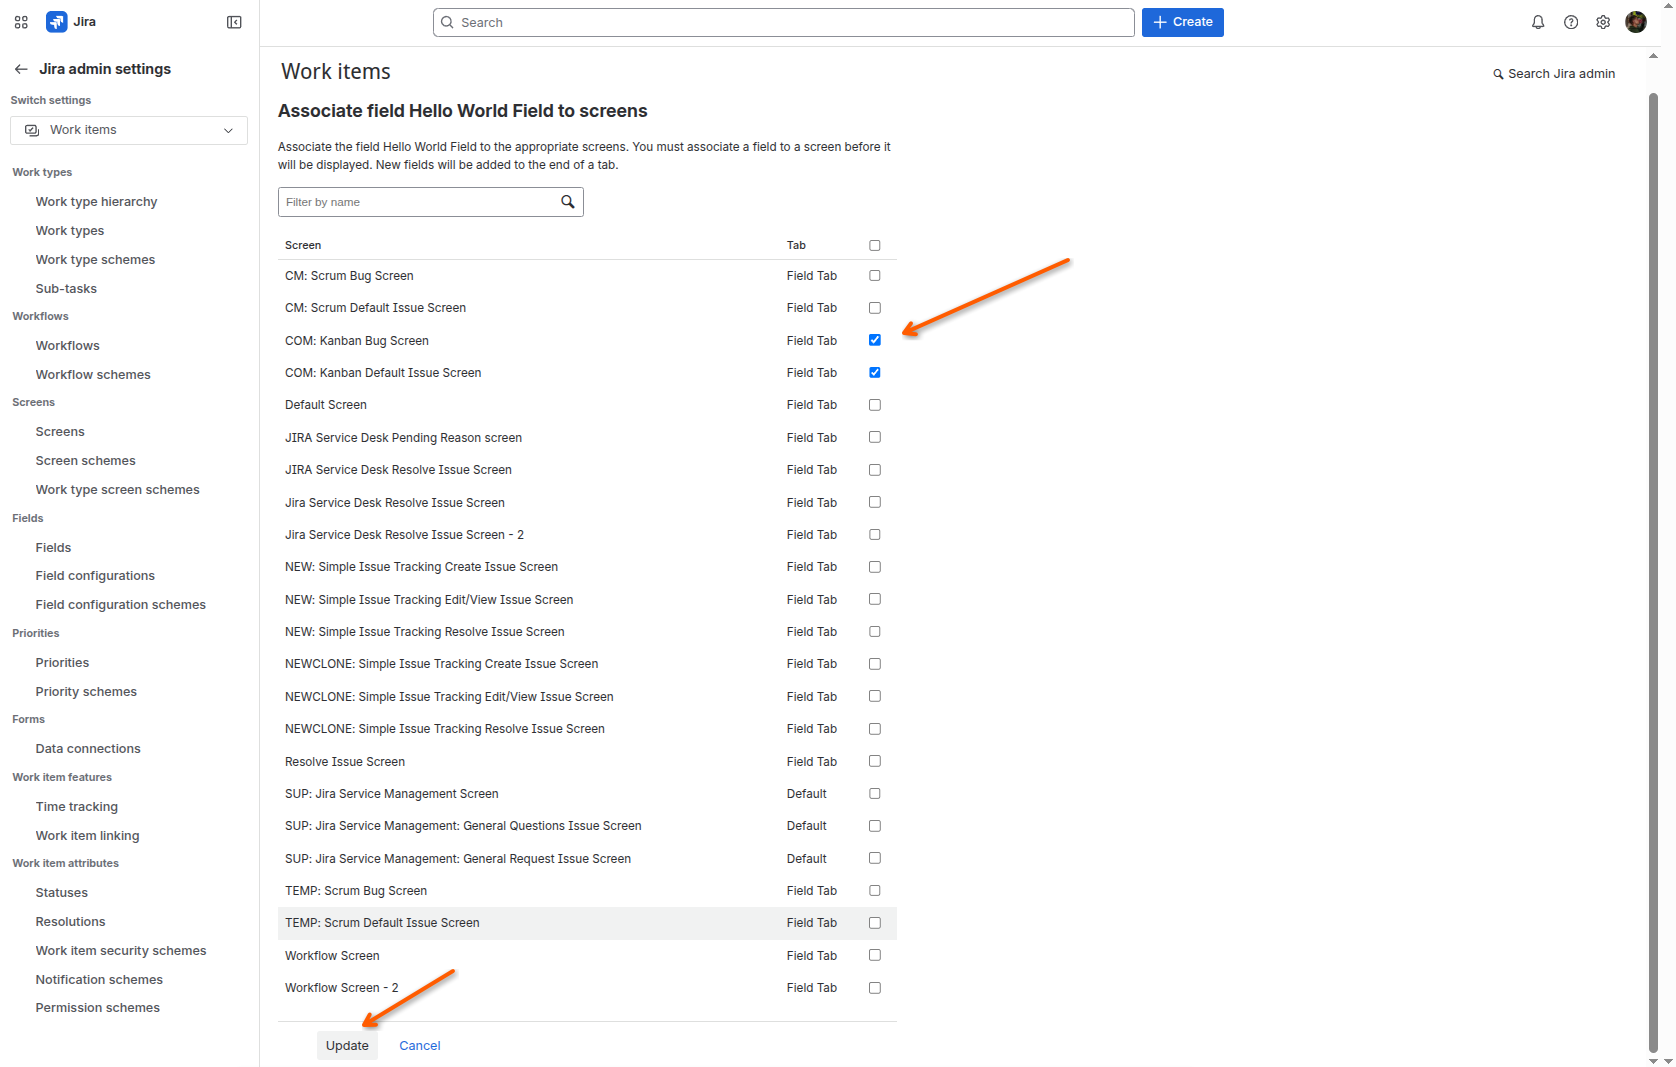Viewport: 1676px width, 1067px height.
Task: Uncheck the COM: Kanban Default Issue Screen checkbox
Action: (x=875, y=373)
